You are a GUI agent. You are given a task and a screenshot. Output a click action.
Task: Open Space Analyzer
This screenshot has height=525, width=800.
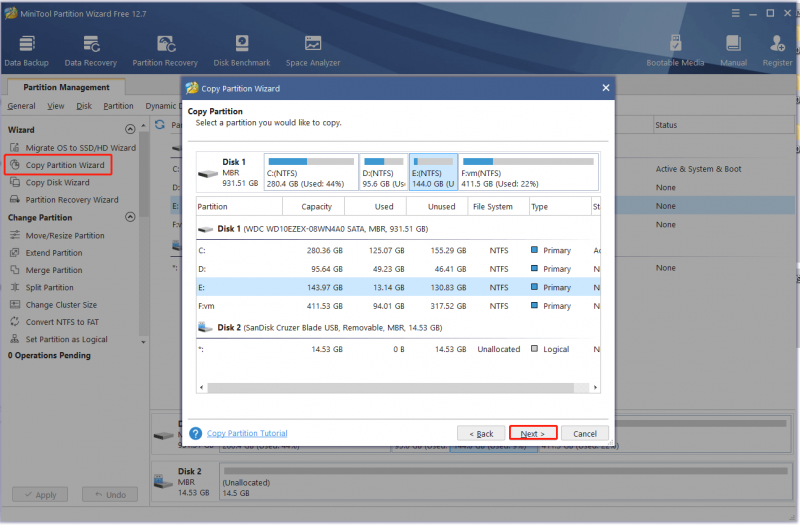click(x=313, y=51)
